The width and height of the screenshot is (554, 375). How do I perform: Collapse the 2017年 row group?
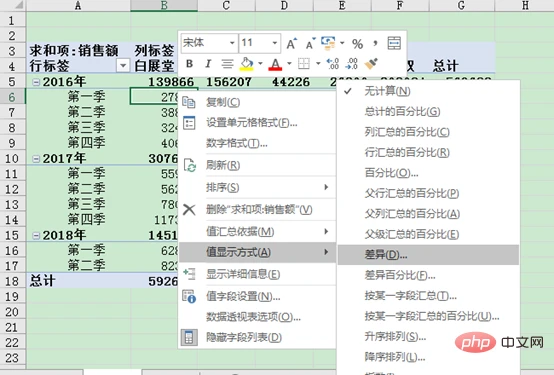[x=36, y=159]
